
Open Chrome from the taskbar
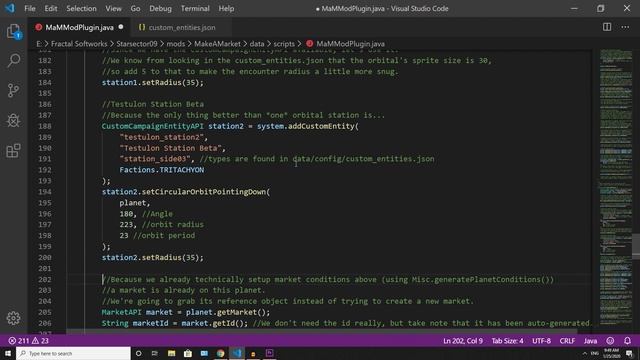[220, 353]
